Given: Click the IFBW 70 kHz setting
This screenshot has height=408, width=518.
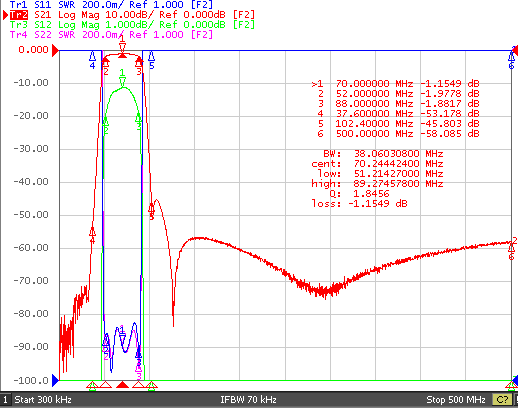Looking at the screenshot, I should 248,399.
